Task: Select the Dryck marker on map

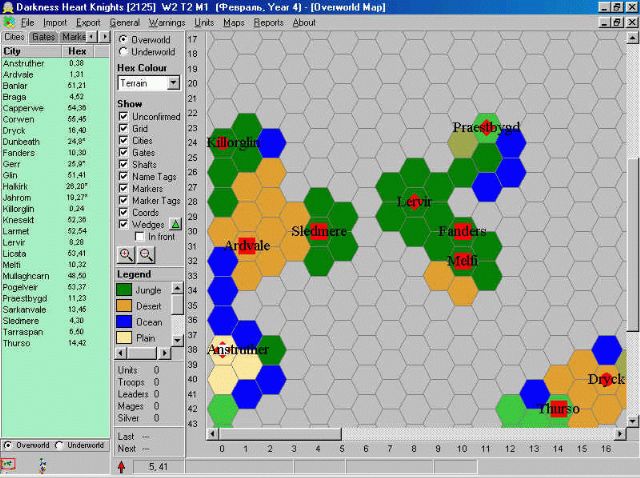Action: coord(607,379)
